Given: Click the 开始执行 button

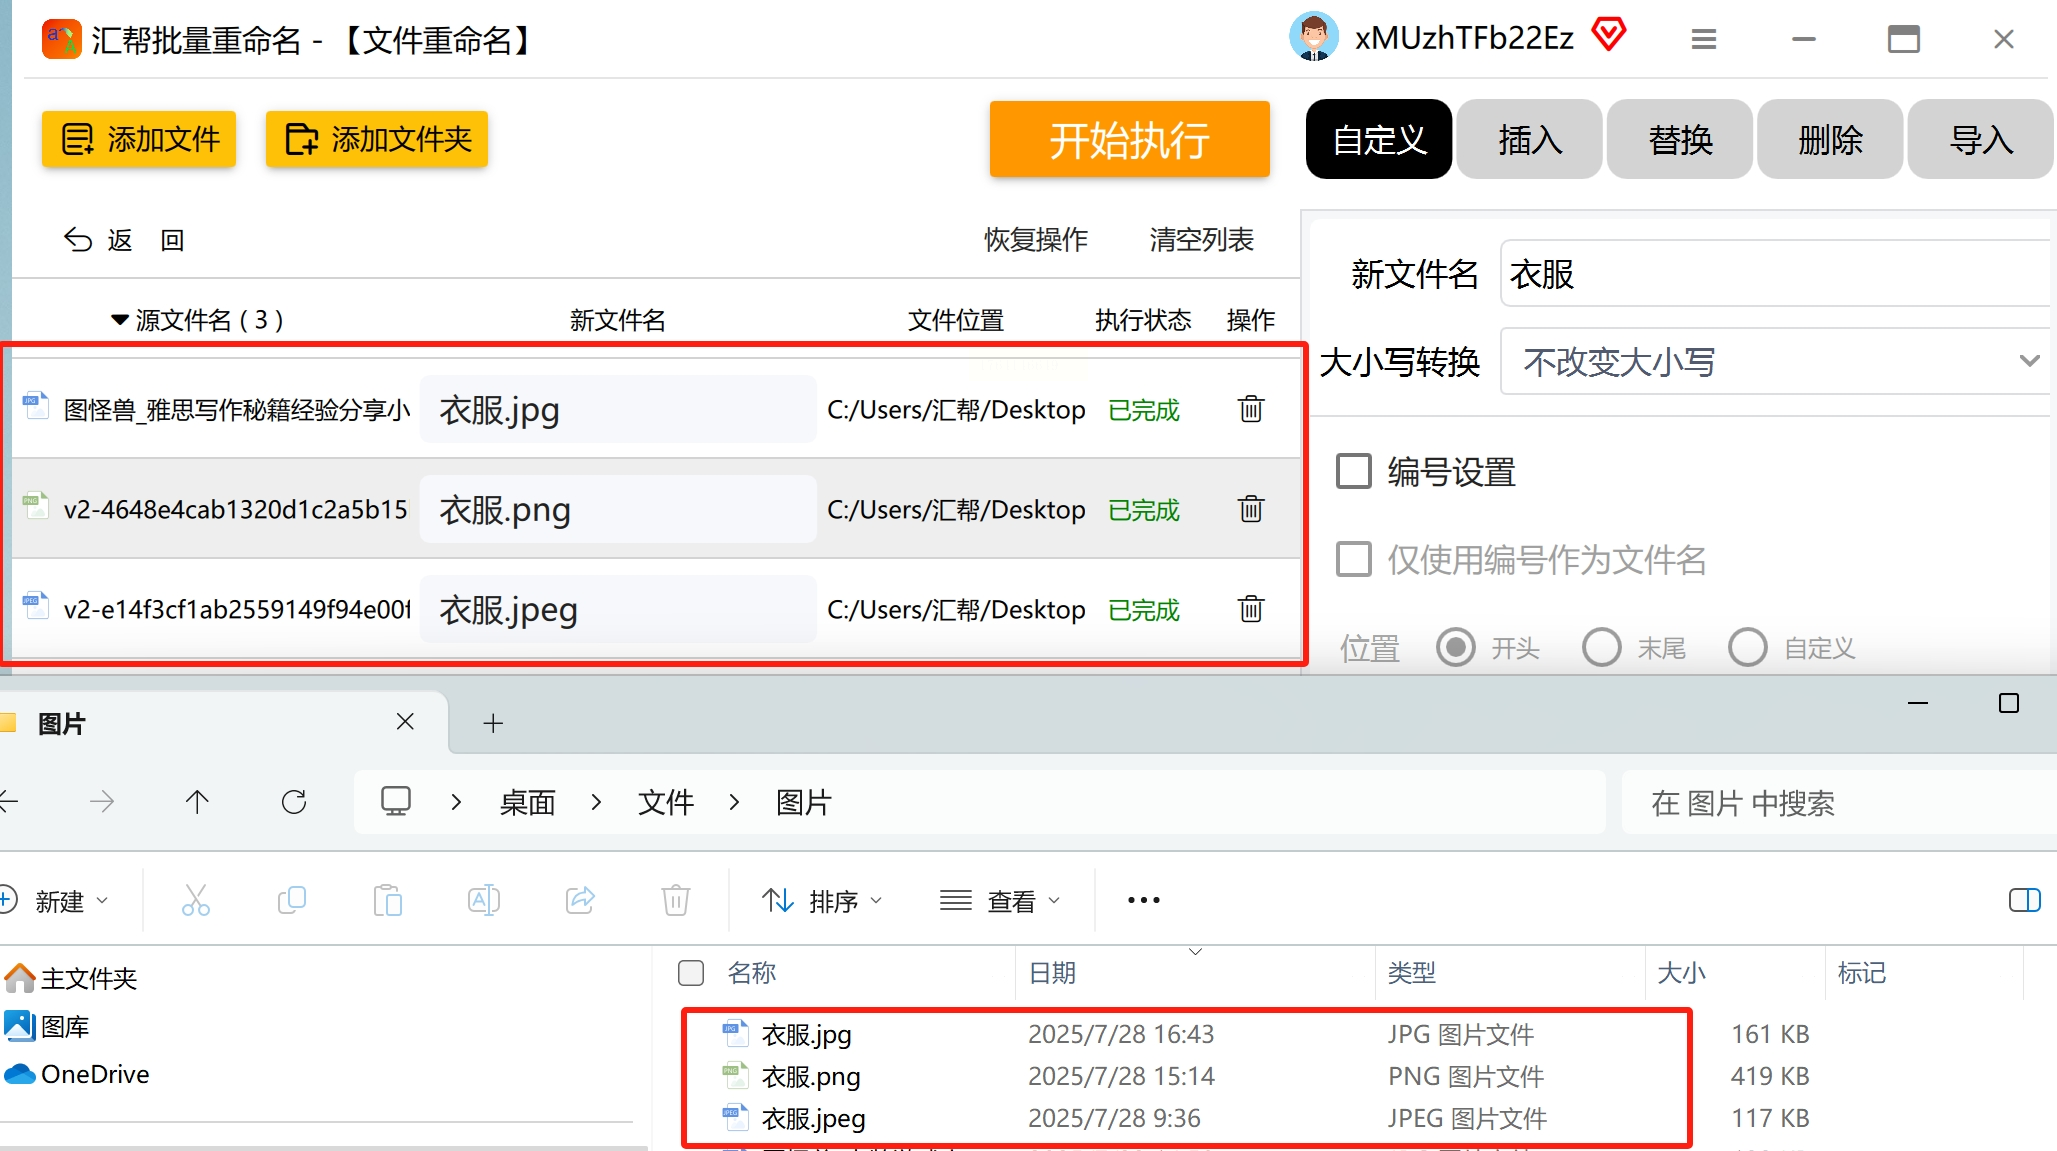Looking at the screenshot, I should click(1129, 140).
